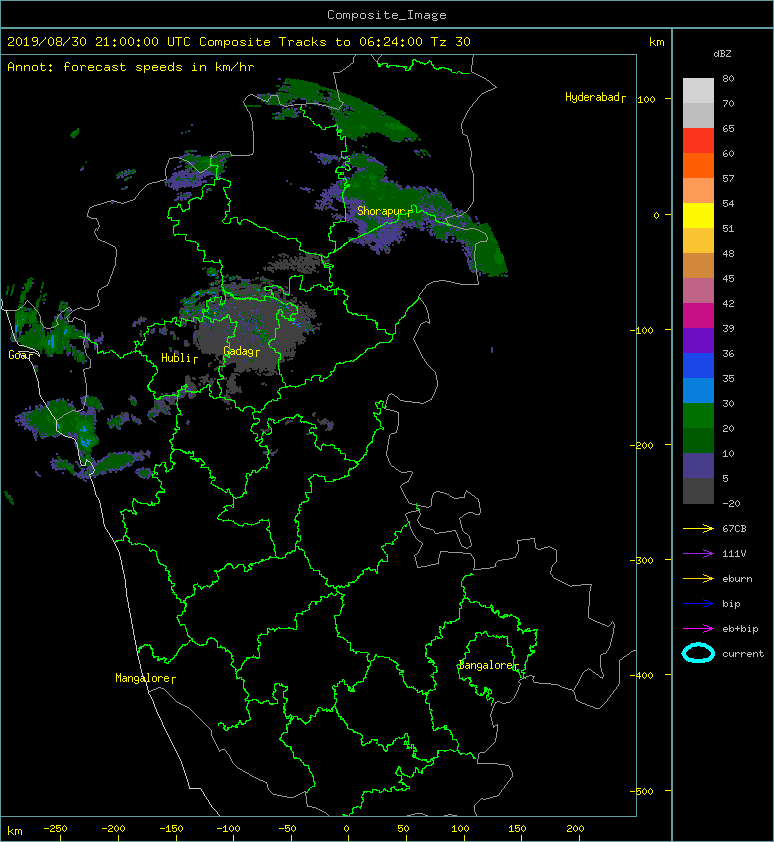Click the cyan 'current' ellipse legend icon
774x842 pixels.
[698, 653]
